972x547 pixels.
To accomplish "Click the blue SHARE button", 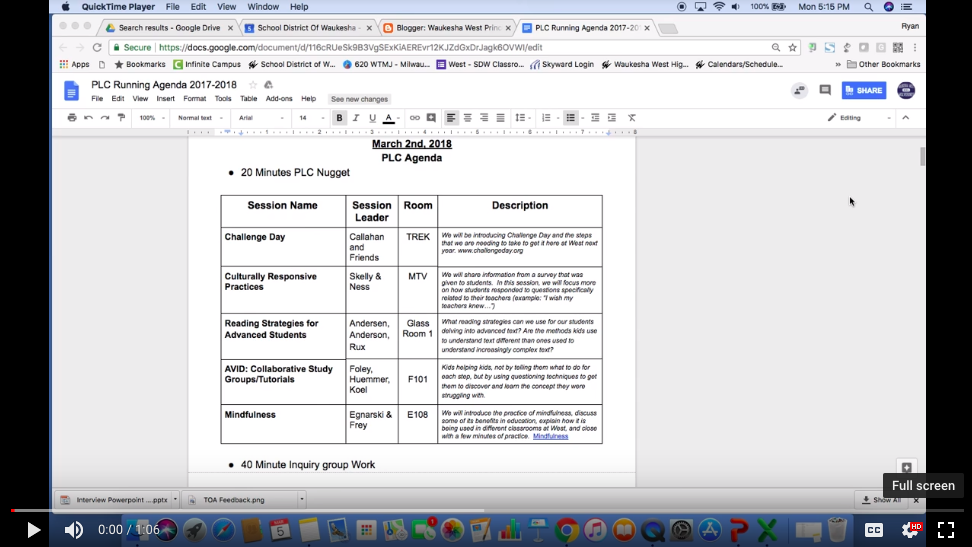I will [864, 90].
